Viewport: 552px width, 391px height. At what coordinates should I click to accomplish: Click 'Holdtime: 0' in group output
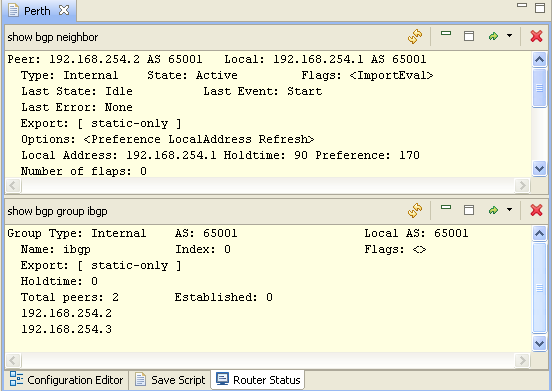tap(59, 281)
